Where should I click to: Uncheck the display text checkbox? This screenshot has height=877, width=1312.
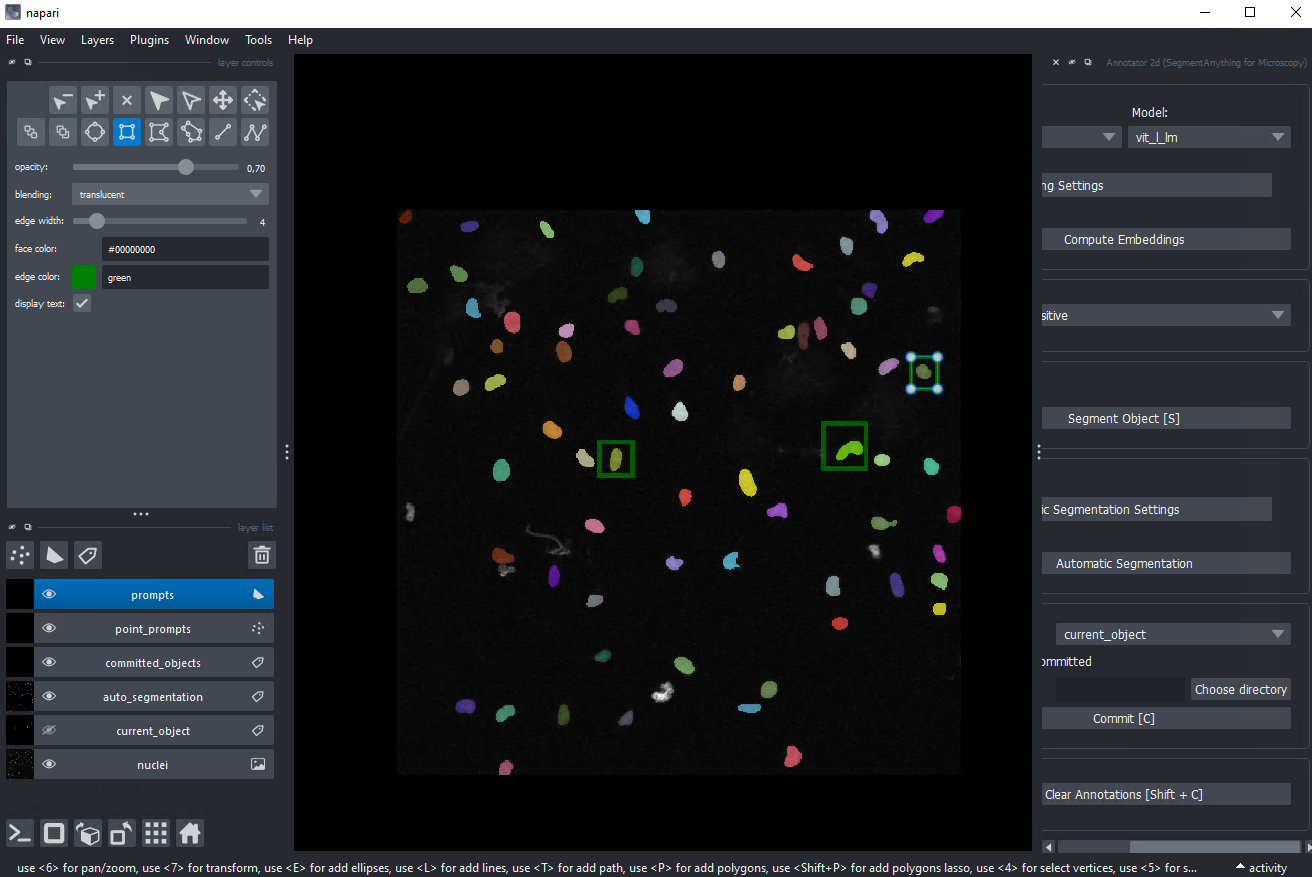(x=82, y=303)
